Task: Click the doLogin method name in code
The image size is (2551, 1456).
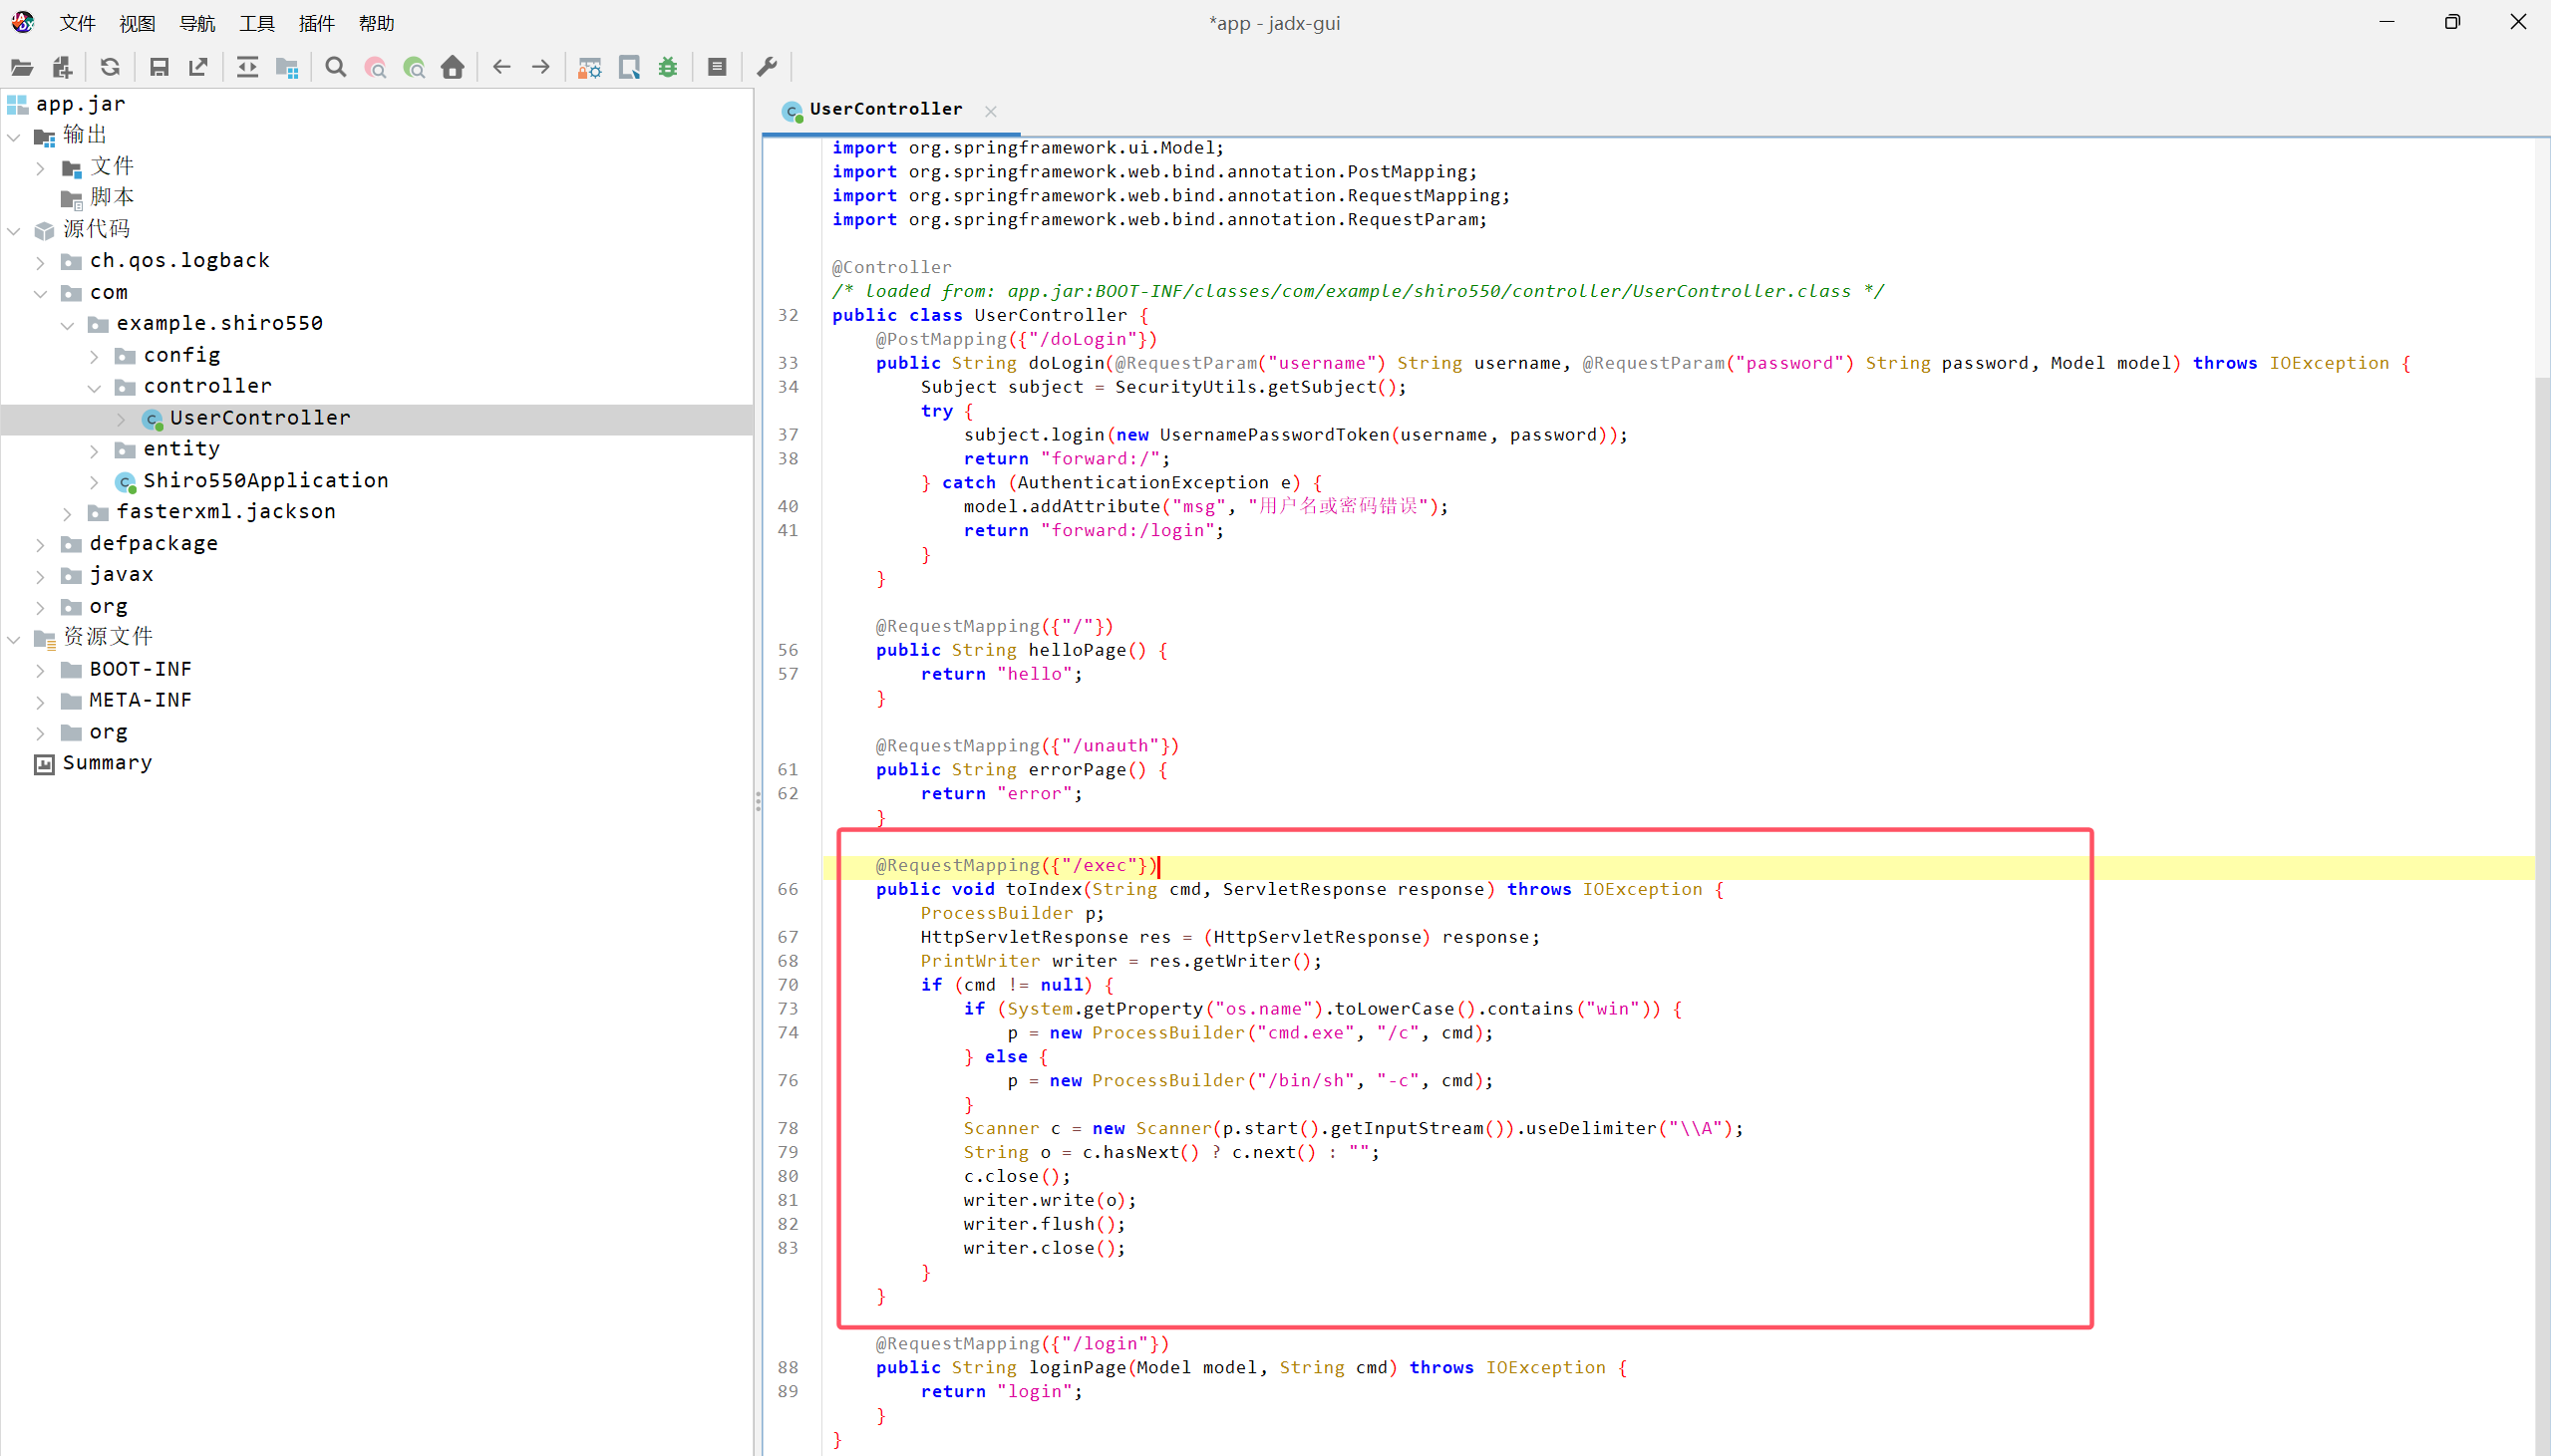Action: pyautogui.click(x=1066, y=363)
